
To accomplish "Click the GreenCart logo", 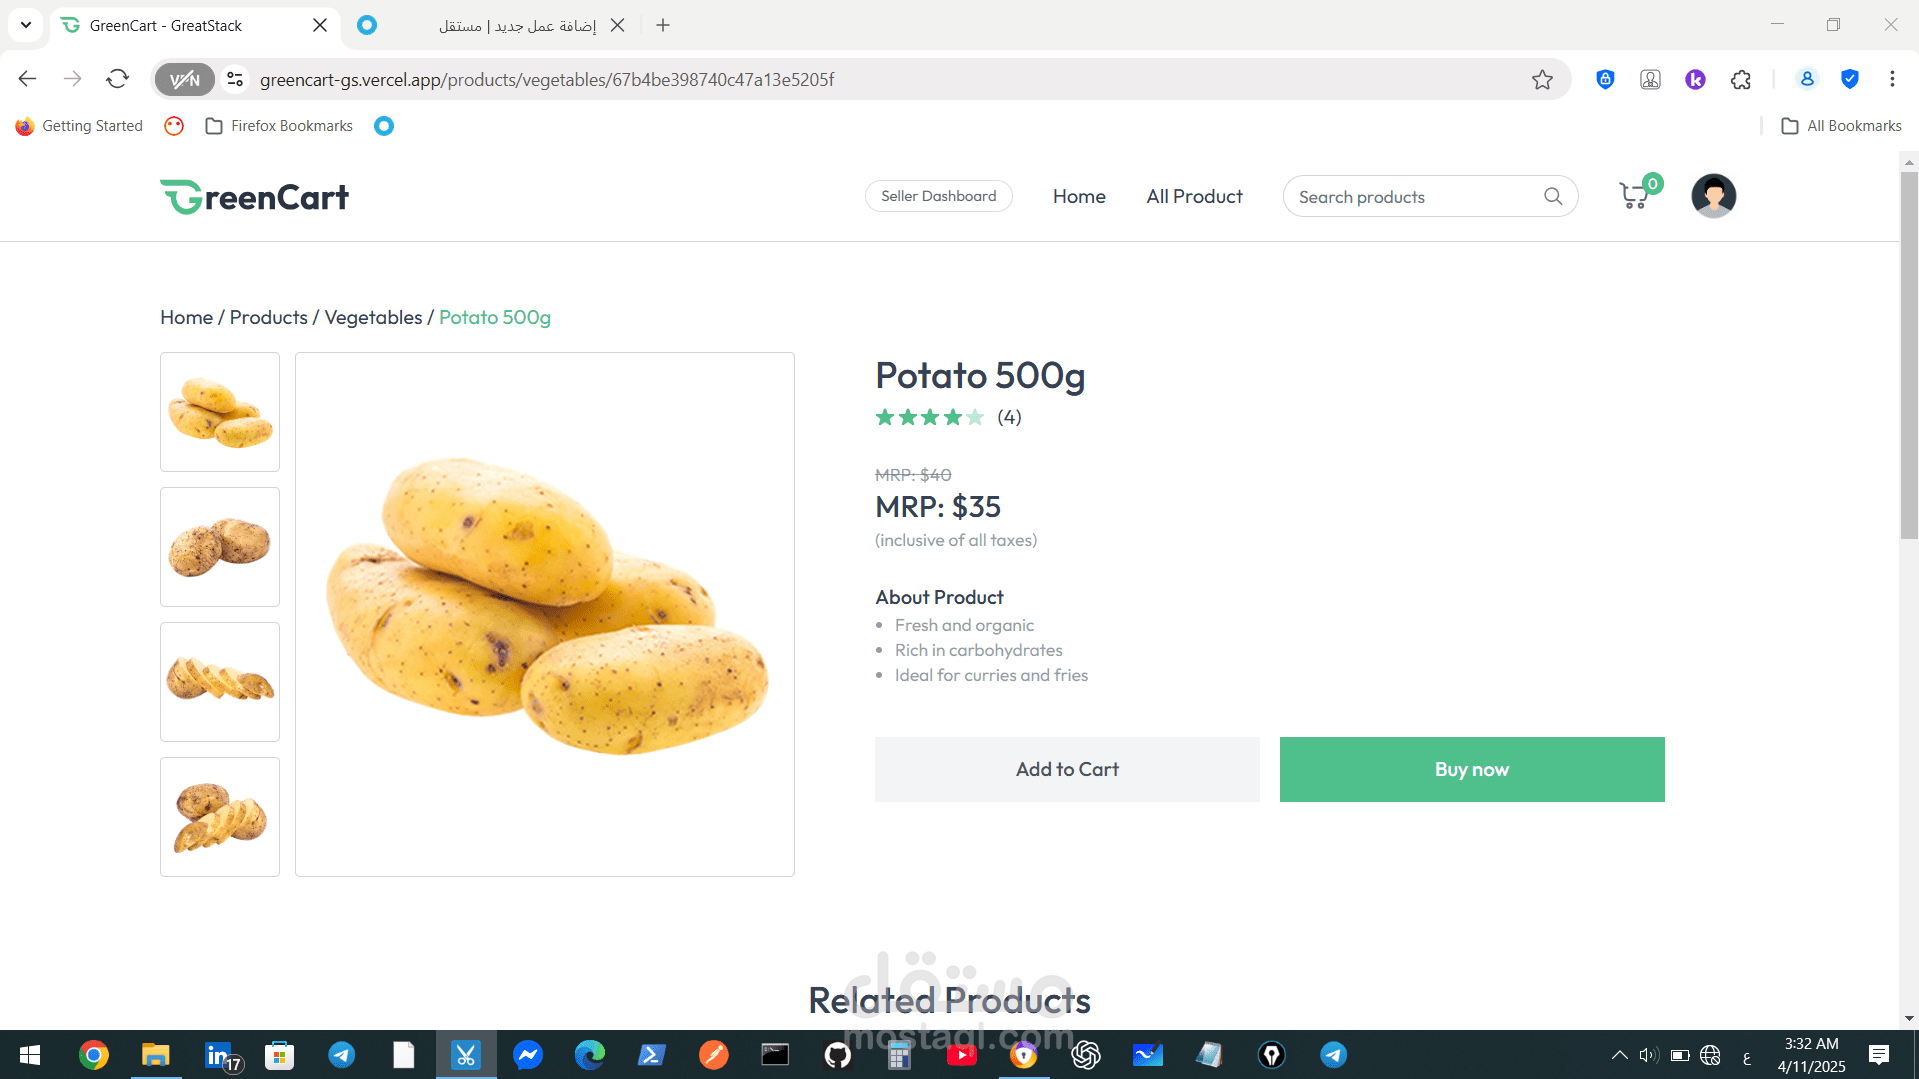I will click(254, 197).
